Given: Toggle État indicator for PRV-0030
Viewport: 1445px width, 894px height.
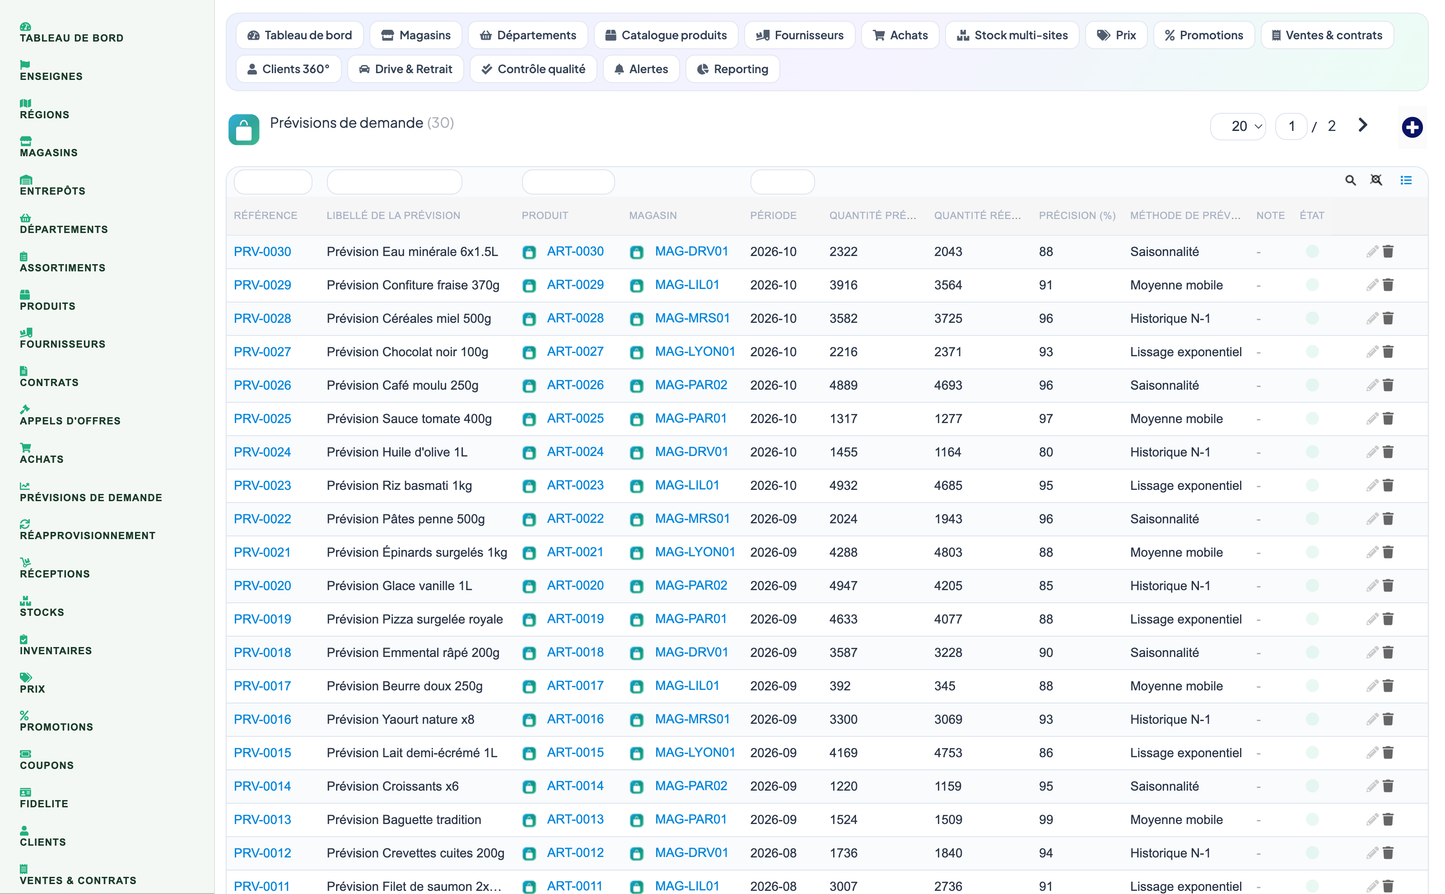Looking at the screenshot, I should coord(1312,252).
